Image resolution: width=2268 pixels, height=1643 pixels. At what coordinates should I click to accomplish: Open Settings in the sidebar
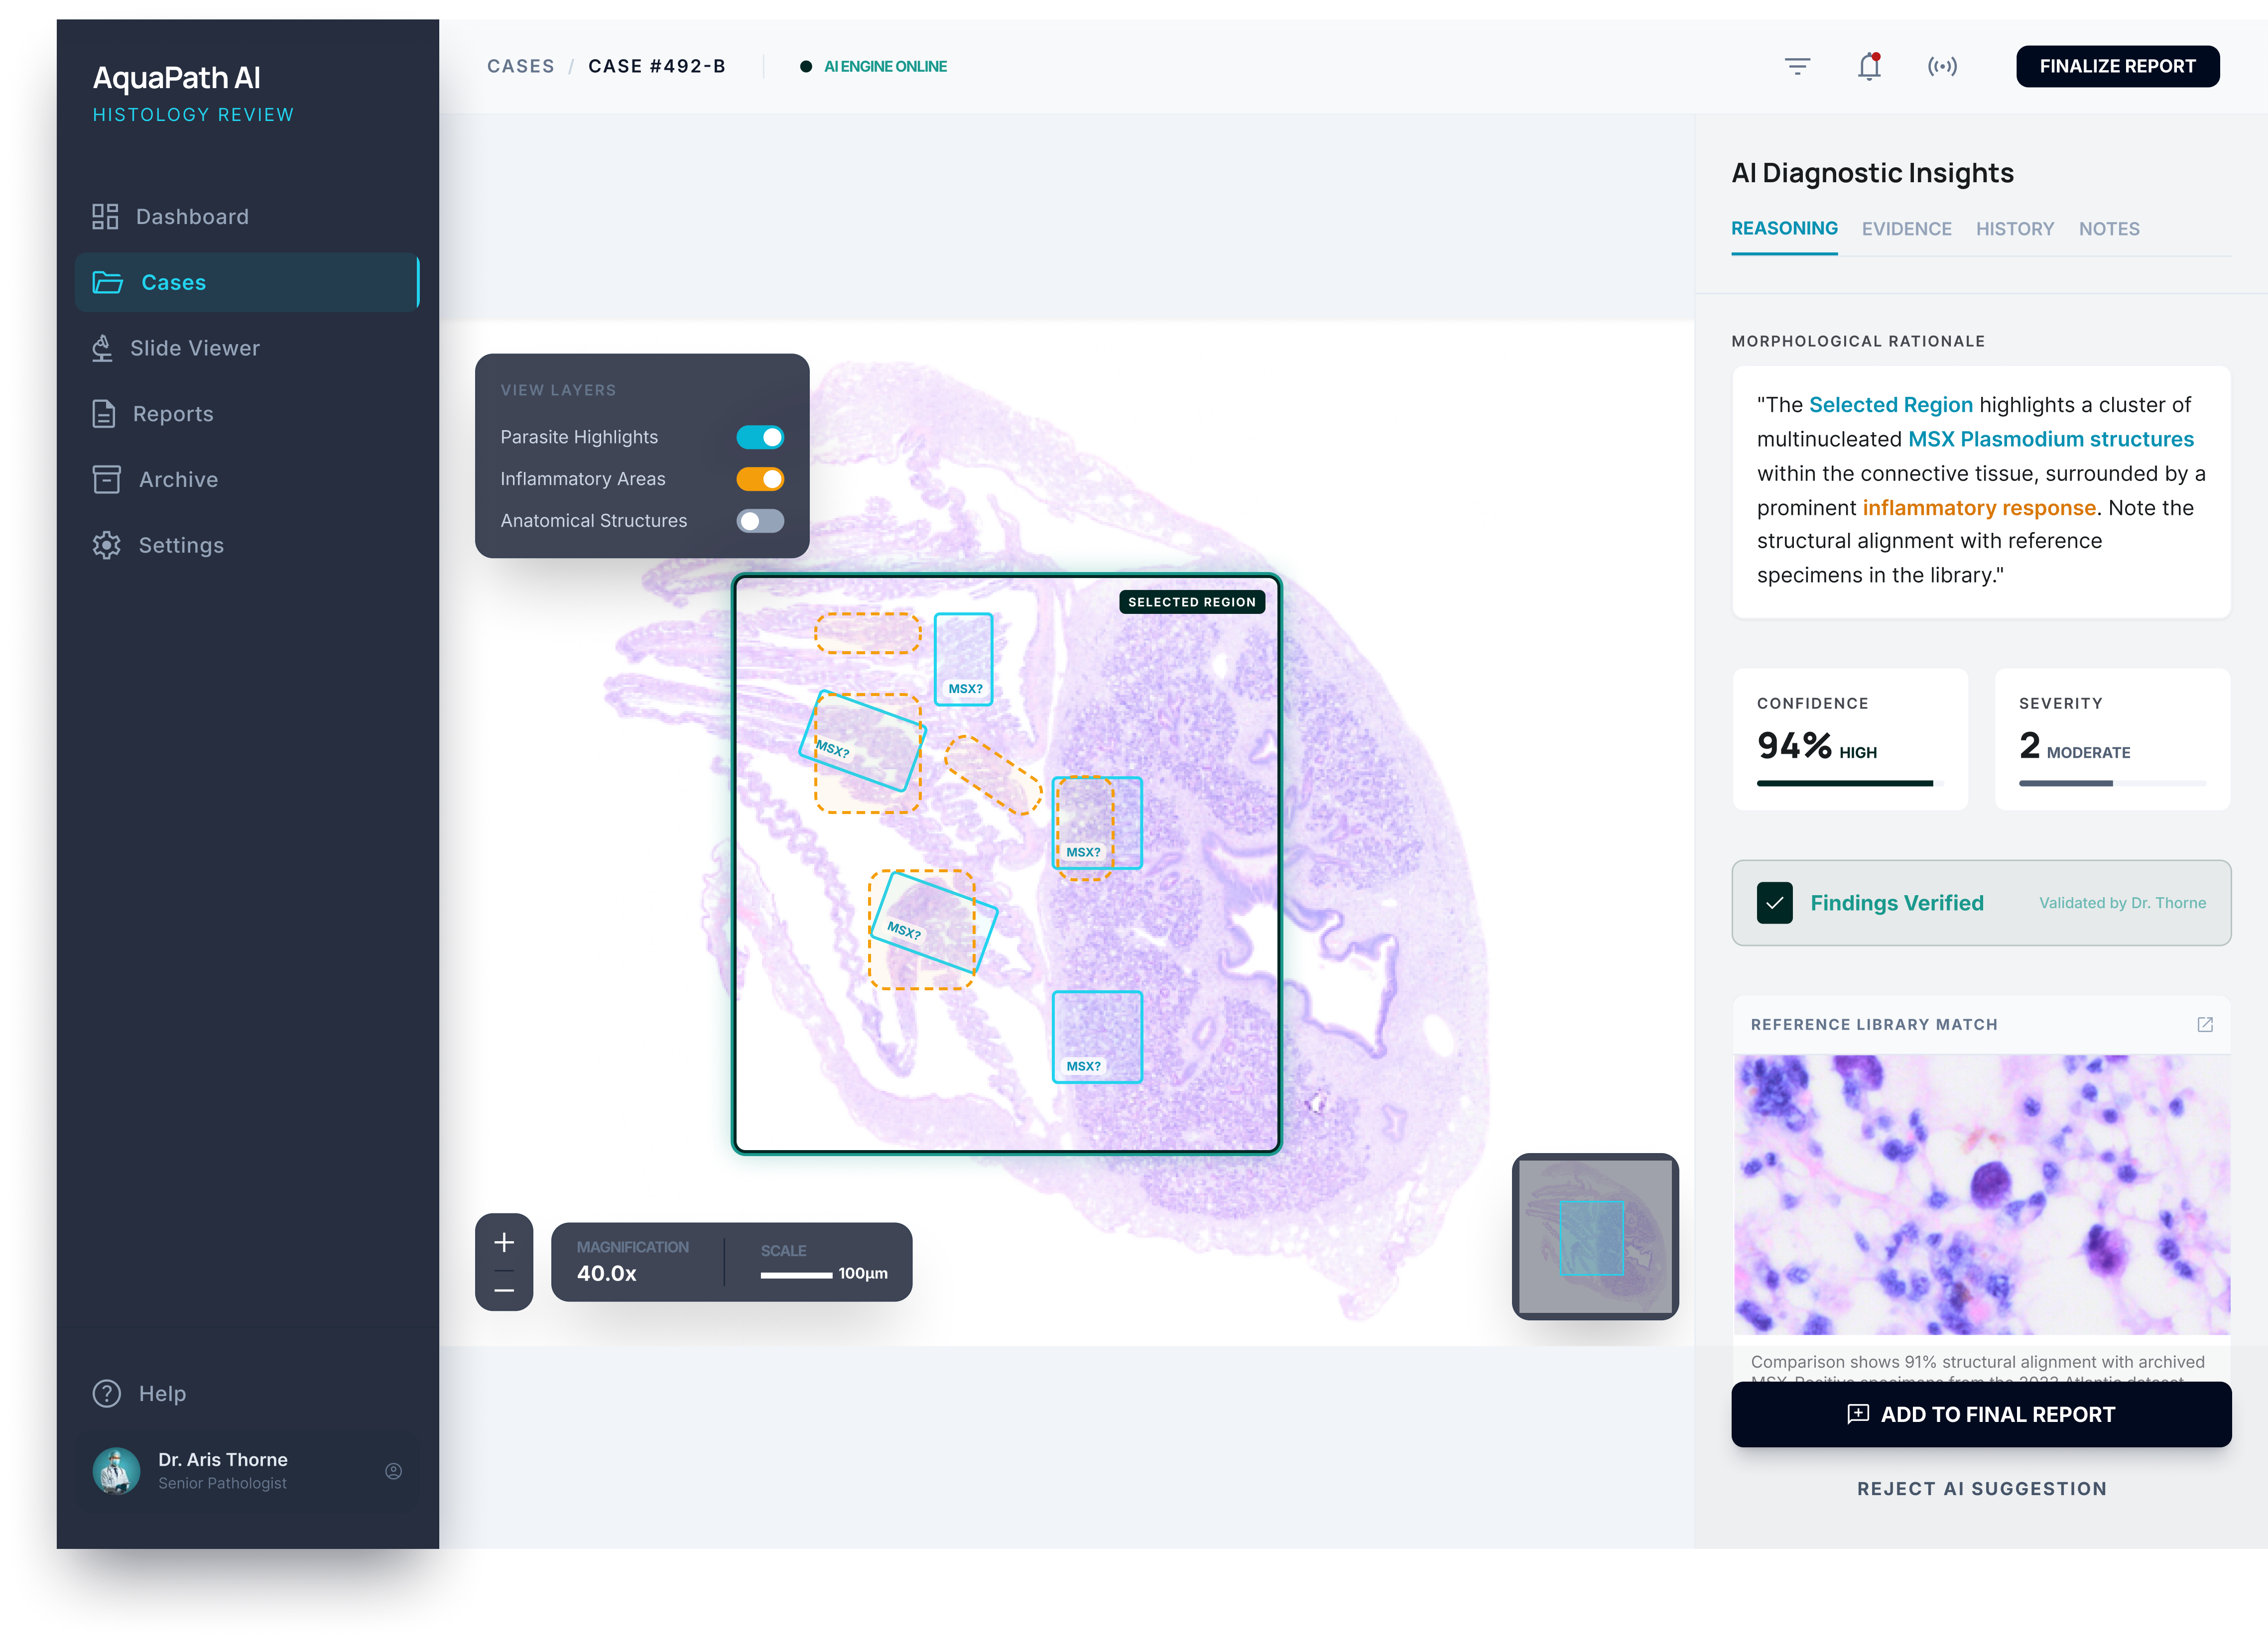[x=247, y=545]
